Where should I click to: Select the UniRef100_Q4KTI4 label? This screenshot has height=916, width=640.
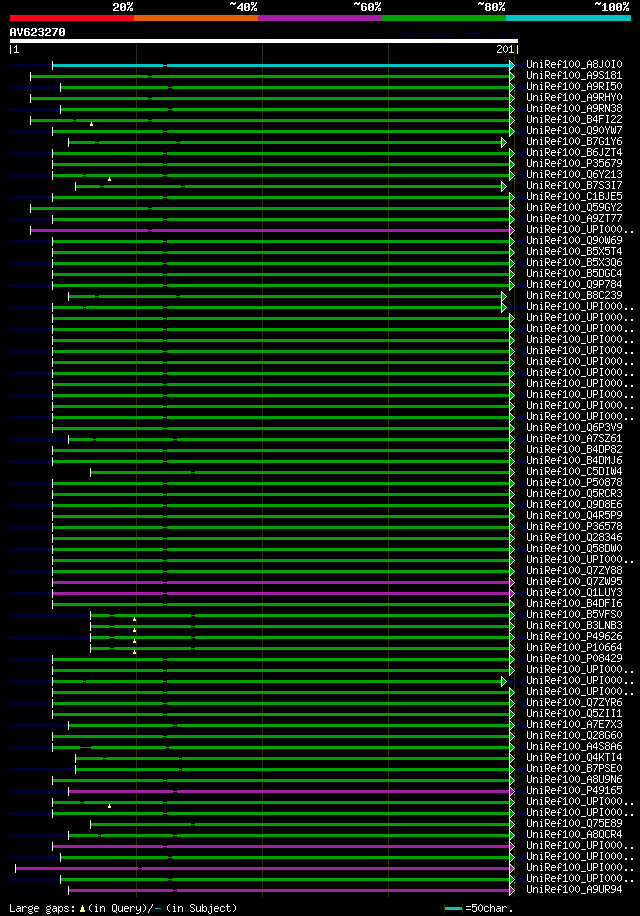coord(574,758)
